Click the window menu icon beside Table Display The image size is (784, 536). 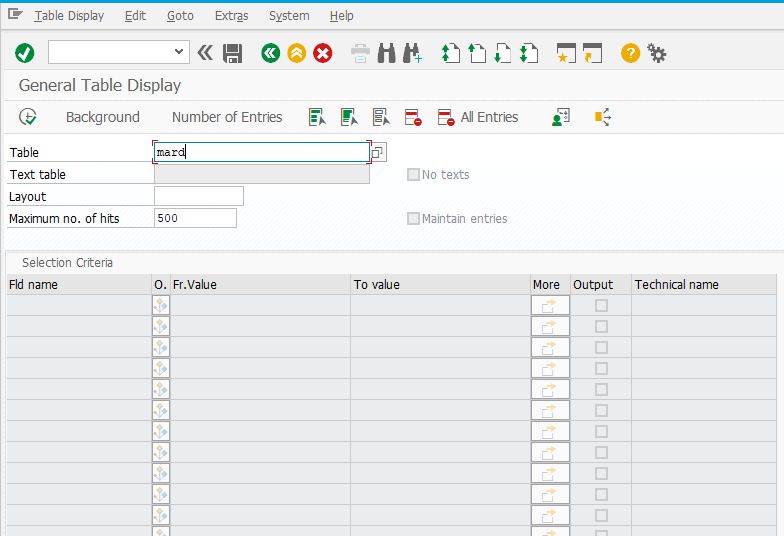(15, 14)
